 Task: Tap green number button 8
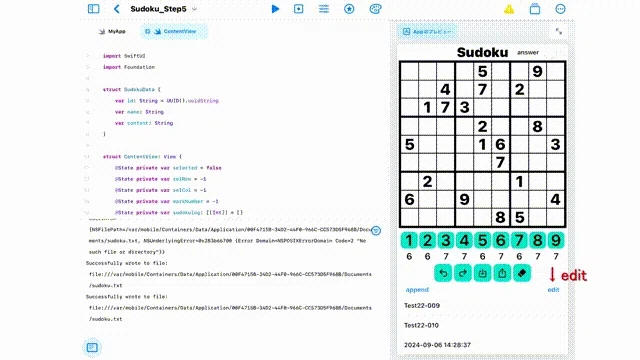pyautogui.click(x=538, y=240)
